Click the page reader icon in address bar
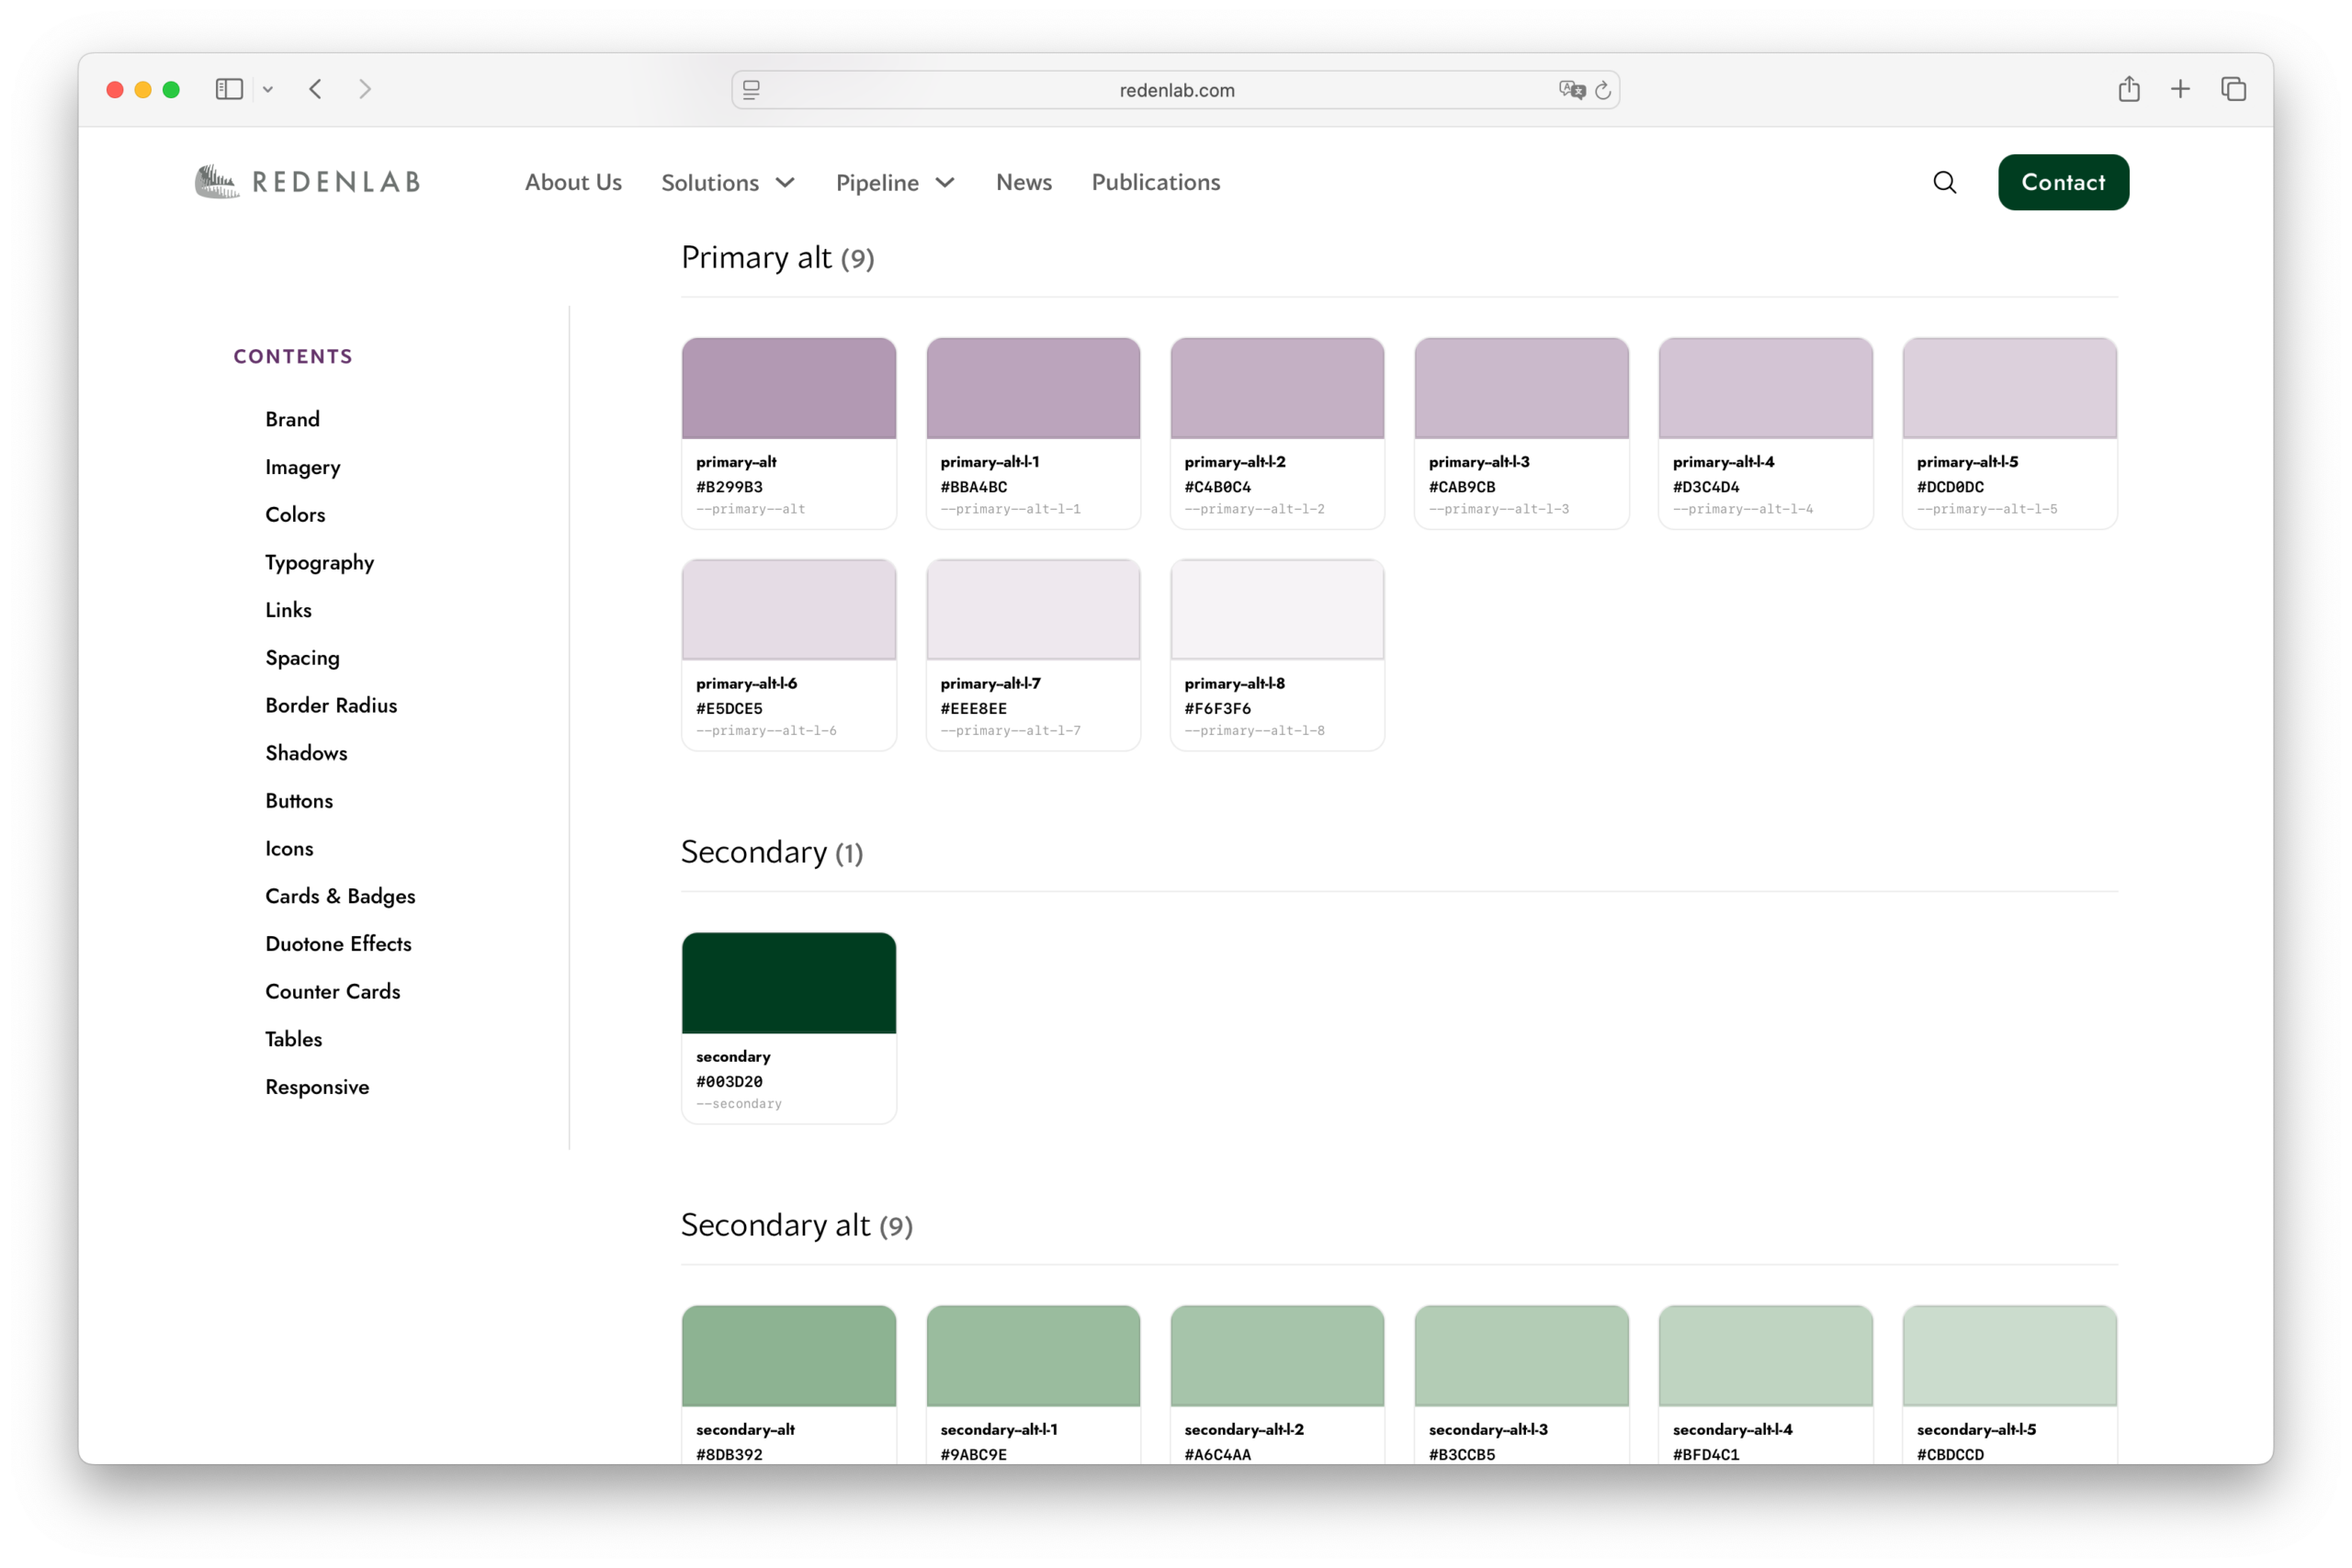2352x1568 pixels. coord(751,90)
